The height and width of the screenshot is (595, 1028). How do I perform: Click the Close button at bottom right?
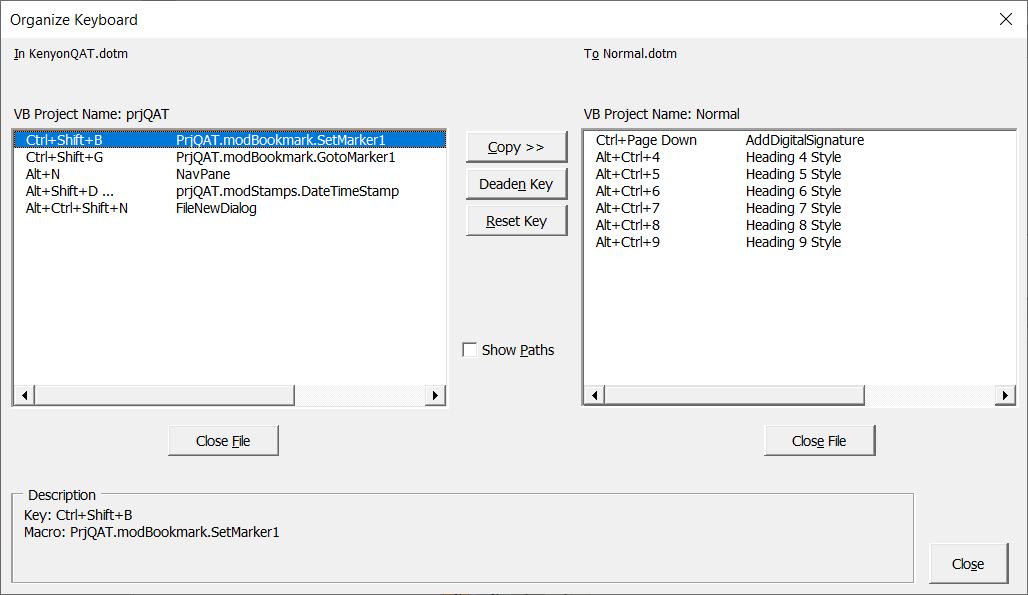(x=967, y=564)
